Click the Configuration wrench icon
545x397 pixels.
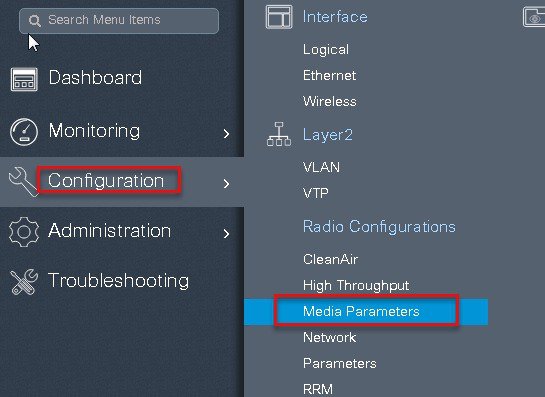tap(24, 181)
